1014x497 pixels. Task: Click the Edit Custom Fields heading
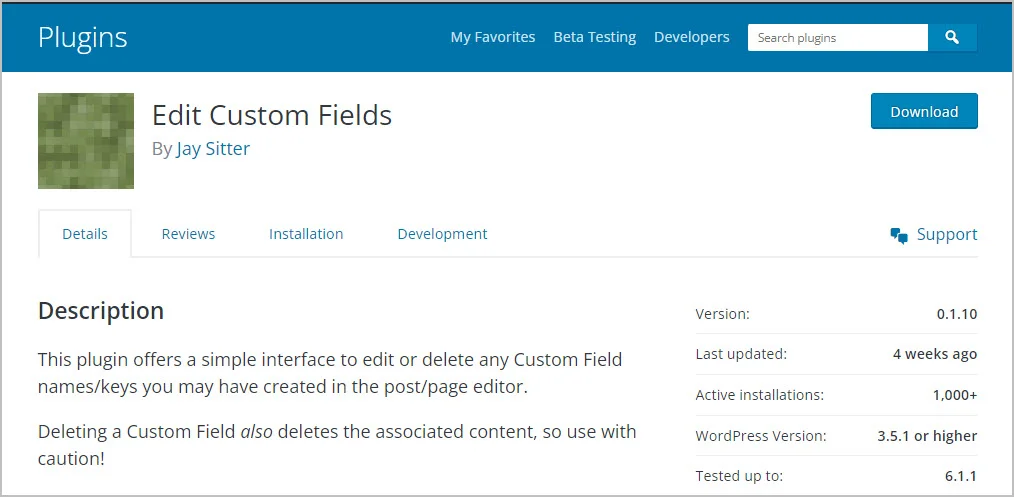(272, 115)
